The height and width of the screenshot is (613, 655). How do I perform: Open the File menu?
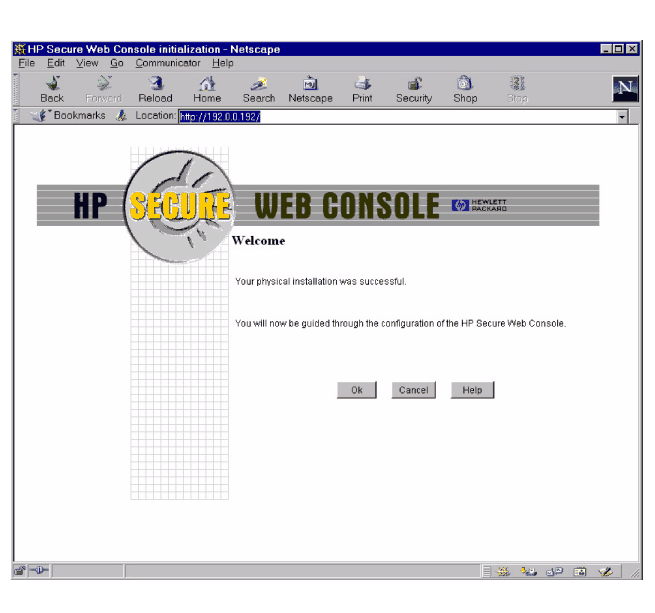(x=26, y=63)
